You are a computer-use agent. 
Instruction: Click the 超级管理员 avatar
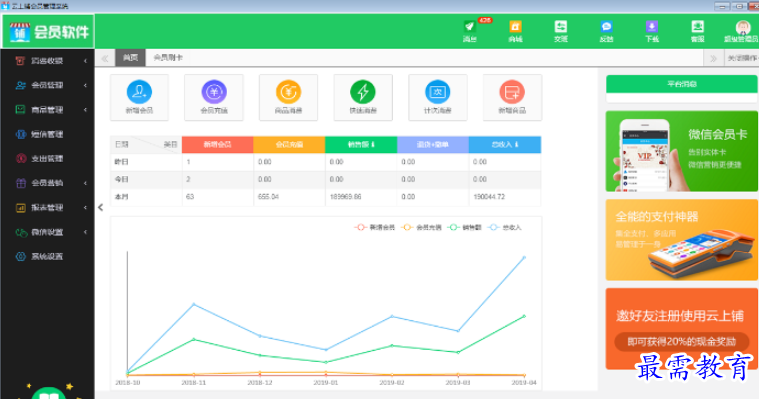(742, 27)
